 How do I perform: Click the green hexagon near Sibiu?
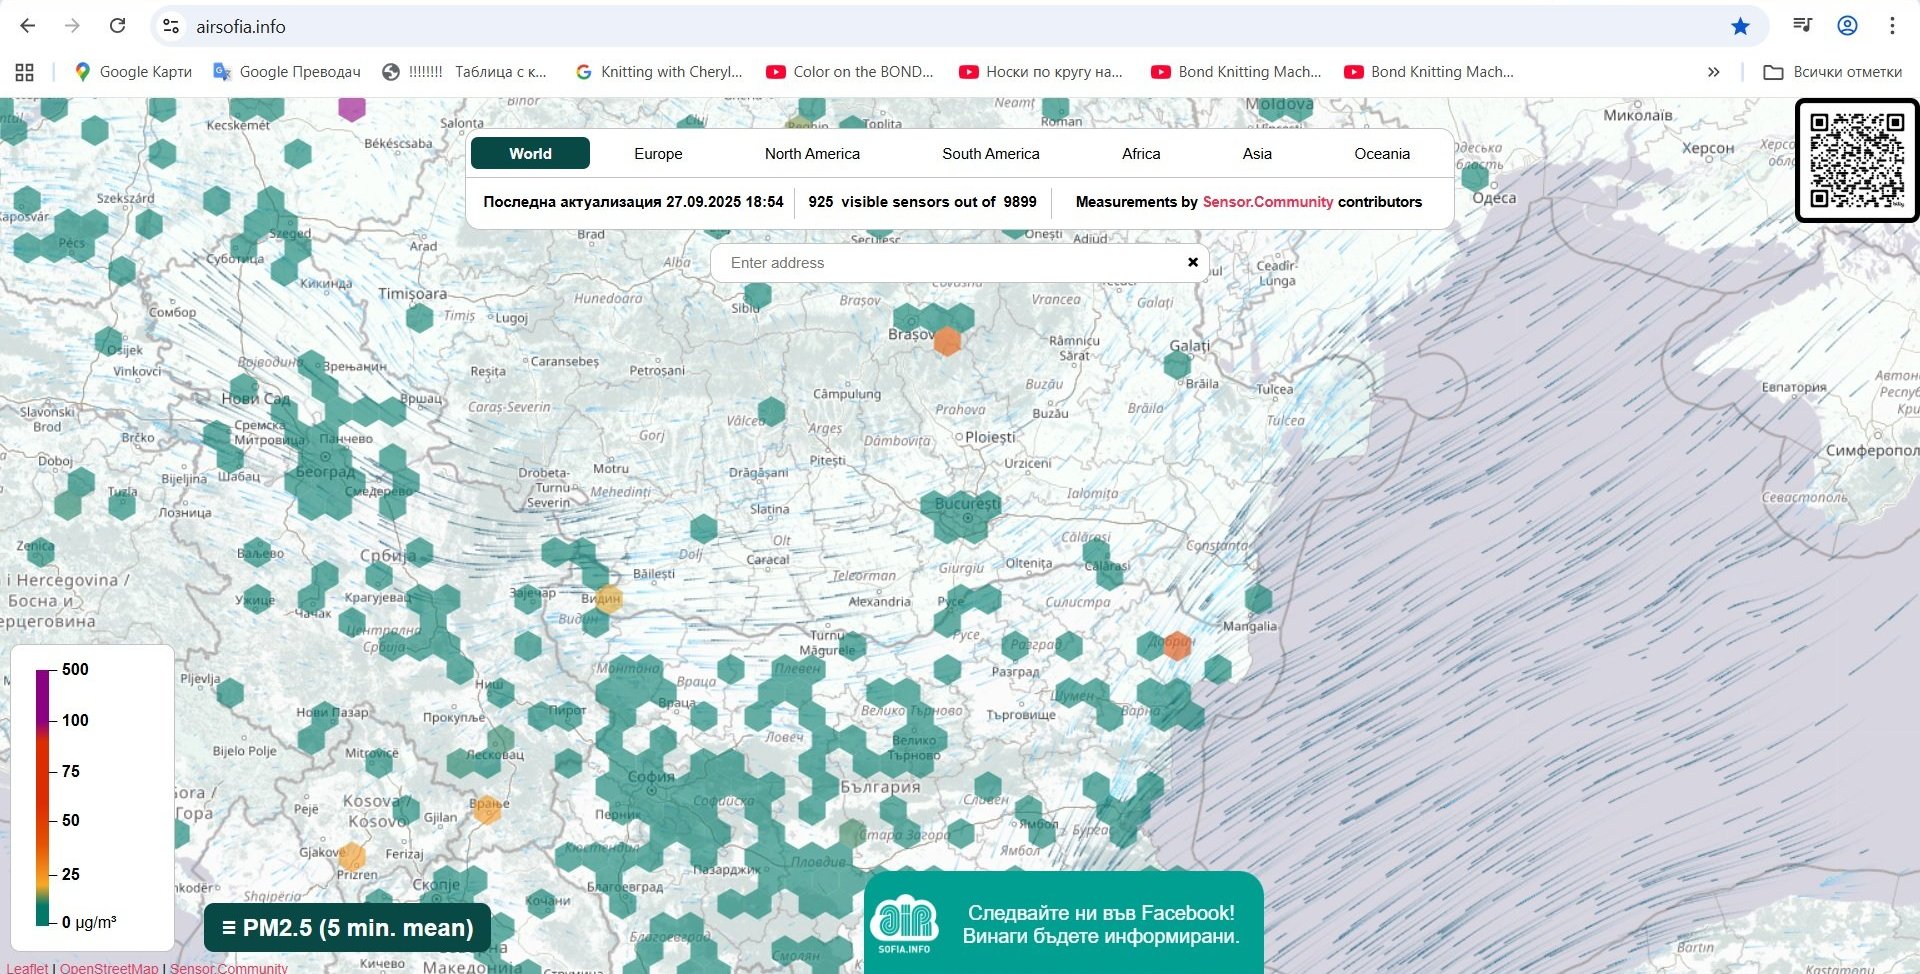tap(758, 294)
